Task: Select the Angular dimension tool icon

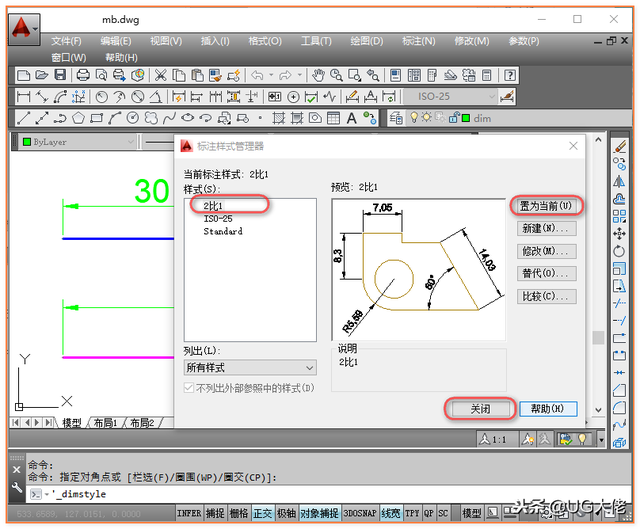Action: click(156, 97)
